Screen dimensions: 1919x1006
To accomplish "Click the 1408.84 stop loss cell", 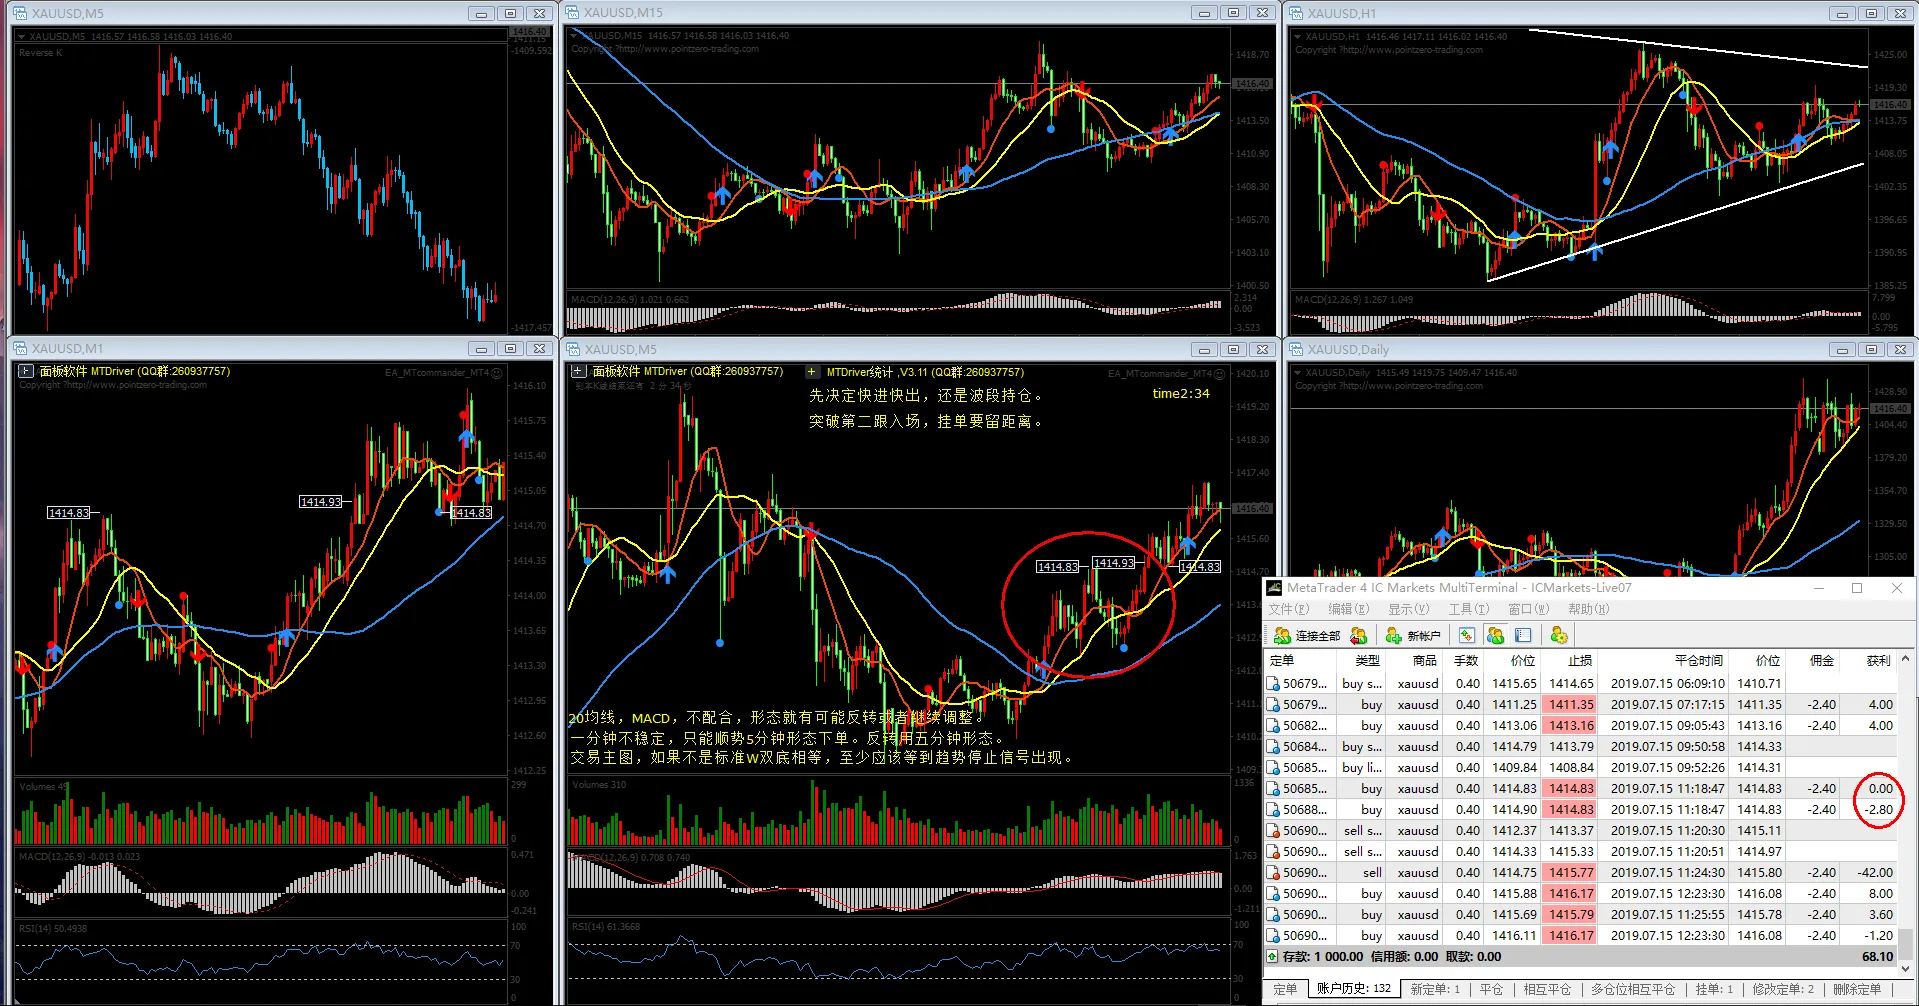I will pyautogui.click(x=1571, y=768).
